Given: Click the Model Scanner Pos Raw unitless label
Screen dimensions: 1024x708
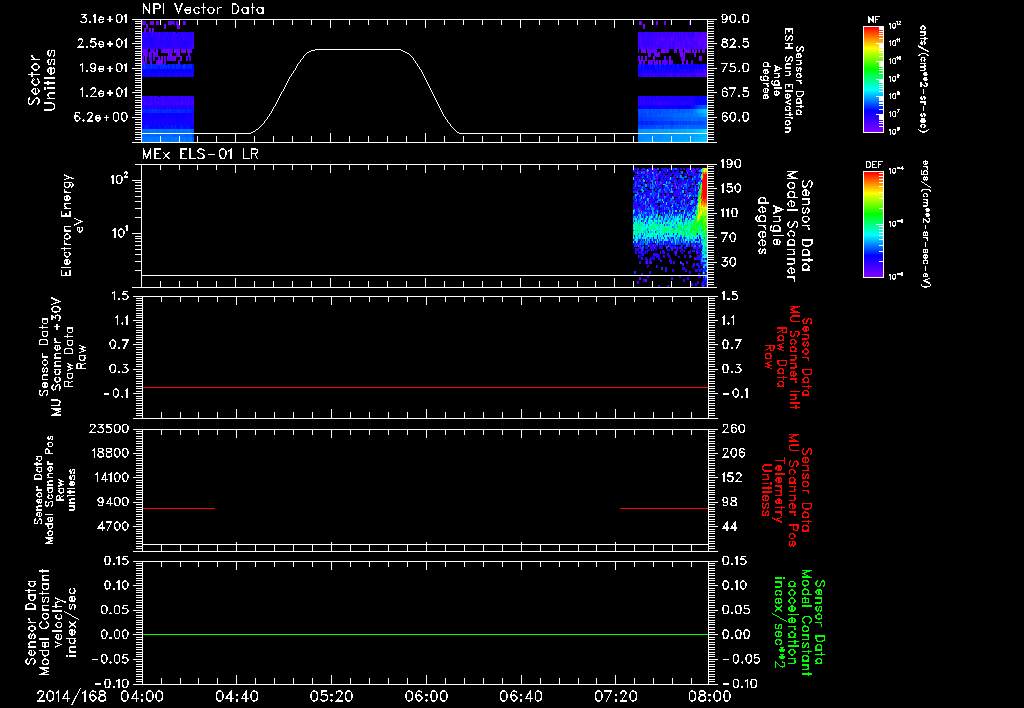Looking at the screenshot, I should [54, 490].
